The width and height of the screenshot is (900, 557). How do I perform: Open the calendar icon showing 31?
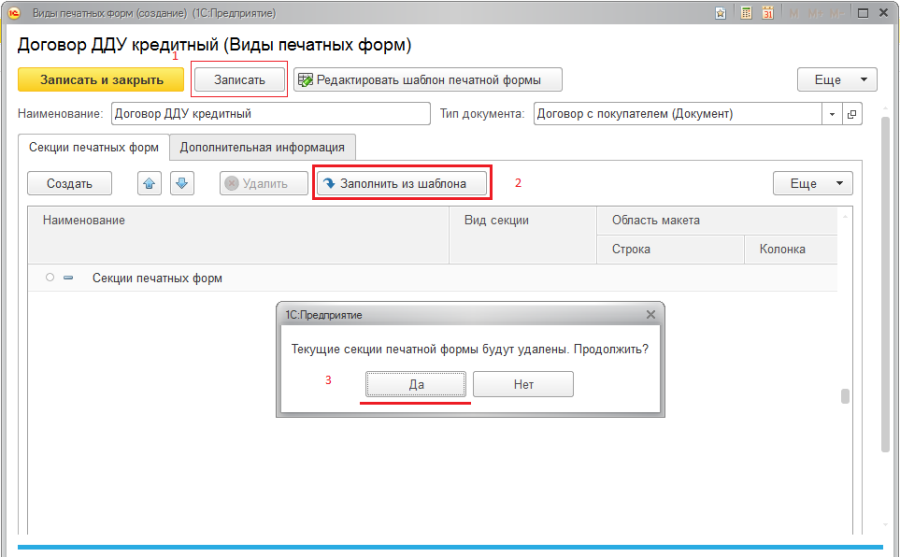tap(767, 13)
